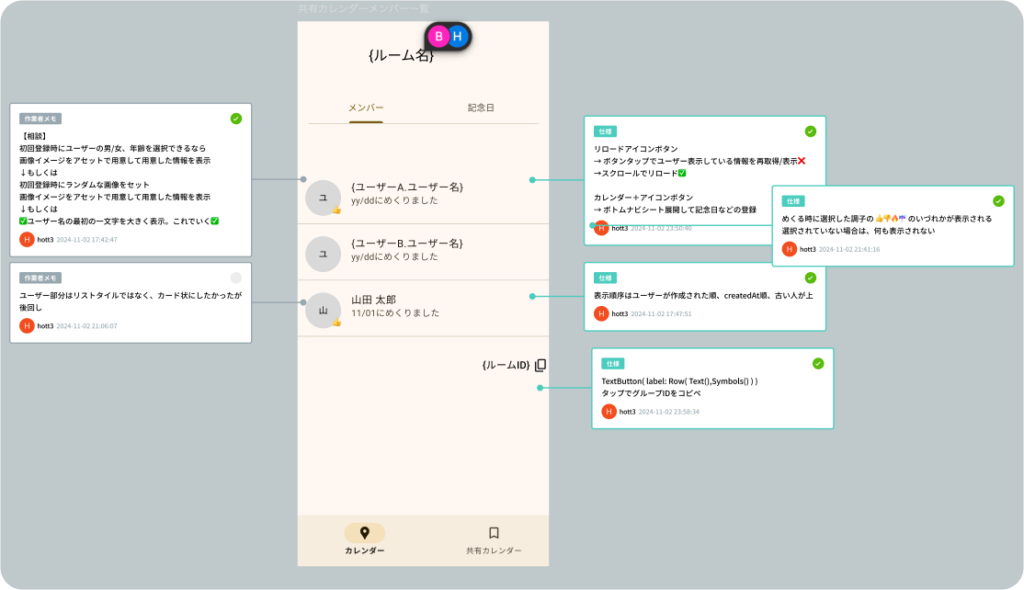Click the カレンダー map pin icon
This screenshot has height=590, width=1024.
click(364, 533)
